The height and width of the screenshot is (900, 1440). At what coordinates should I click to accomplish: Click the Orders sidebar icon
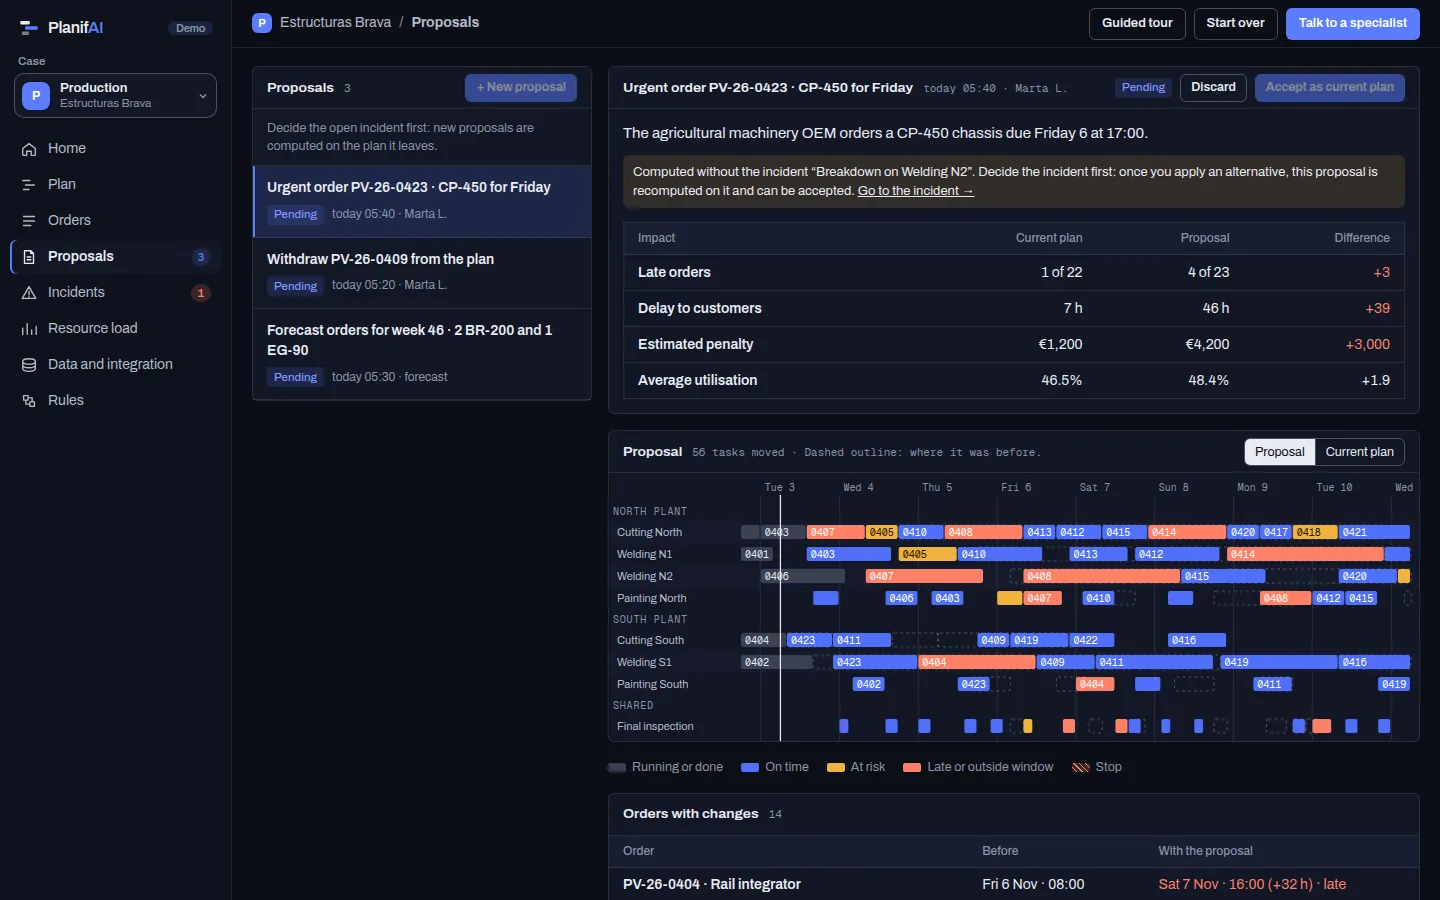pos(29,221)
